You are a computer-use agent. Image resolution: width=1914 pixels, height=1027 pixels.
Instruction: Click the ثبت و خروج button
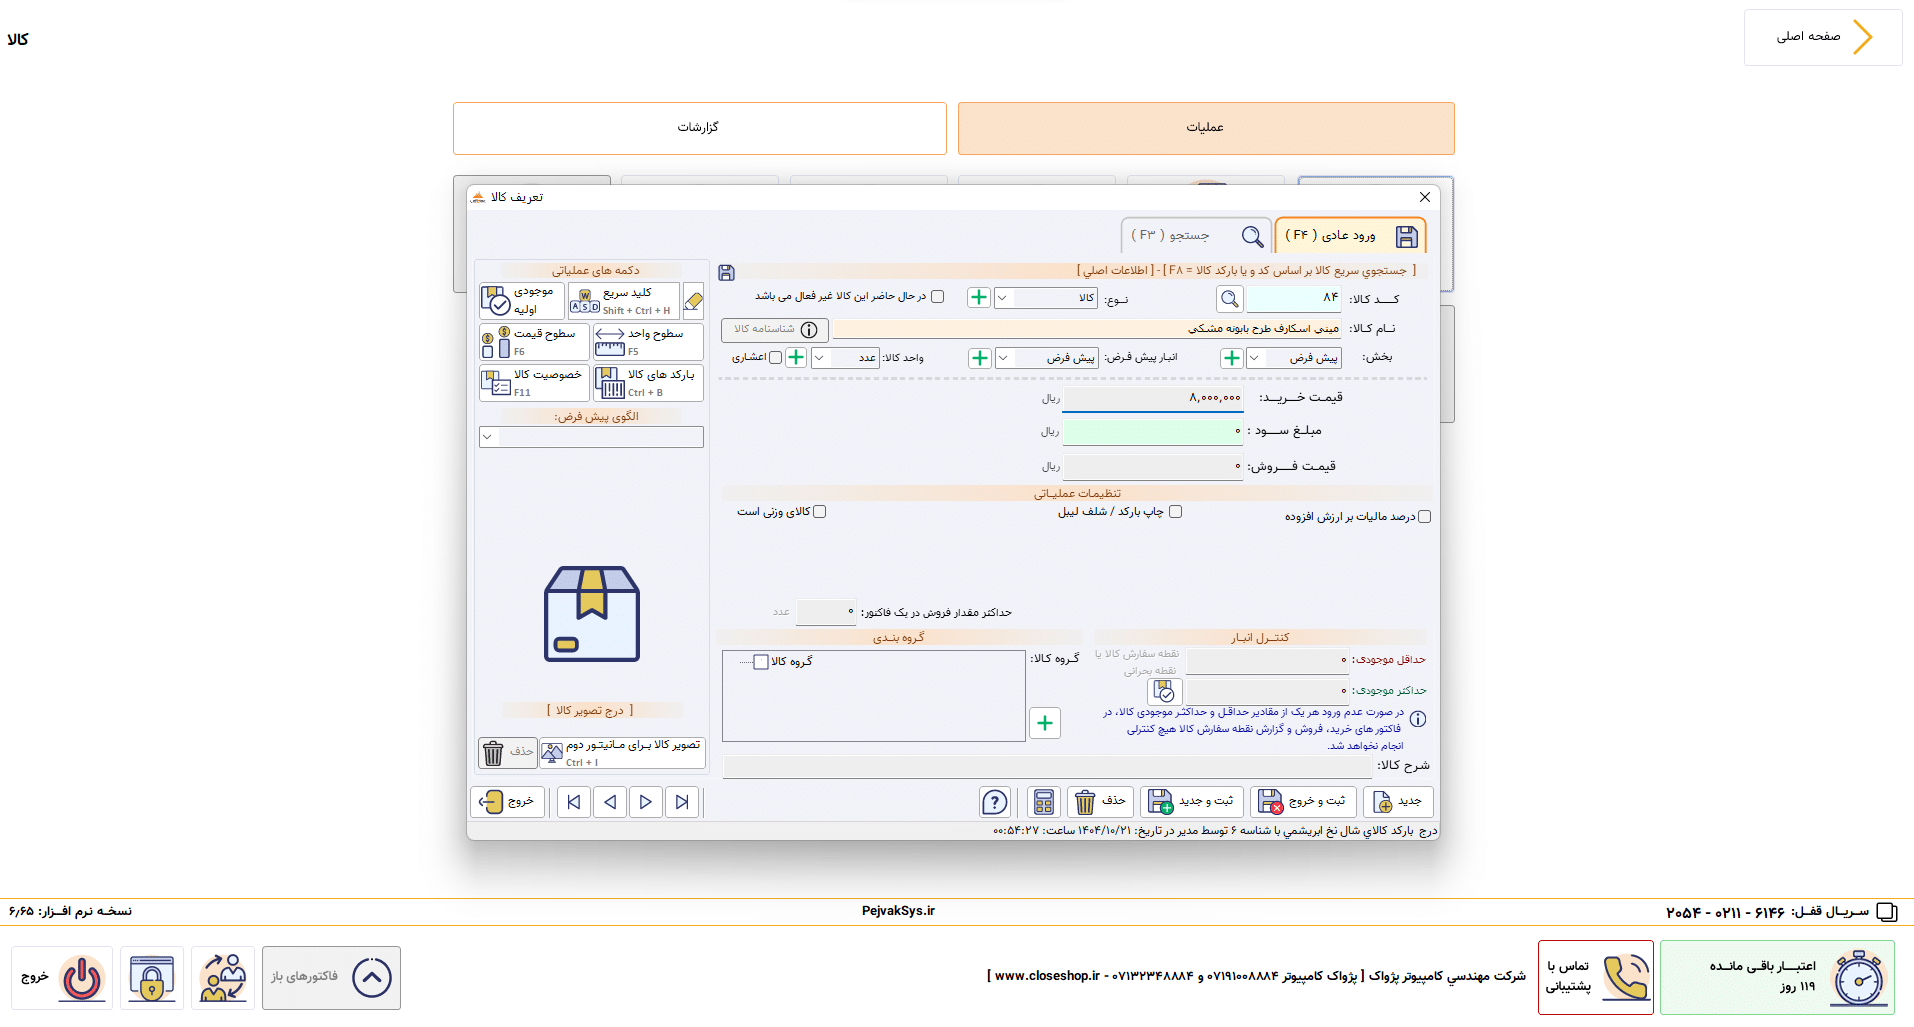1303,802
